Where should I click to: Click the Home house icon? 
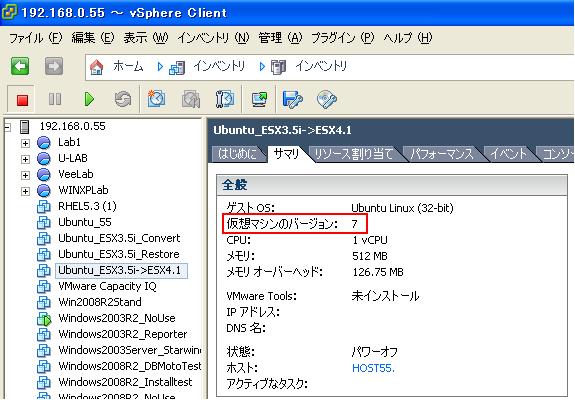coord(96,67)
